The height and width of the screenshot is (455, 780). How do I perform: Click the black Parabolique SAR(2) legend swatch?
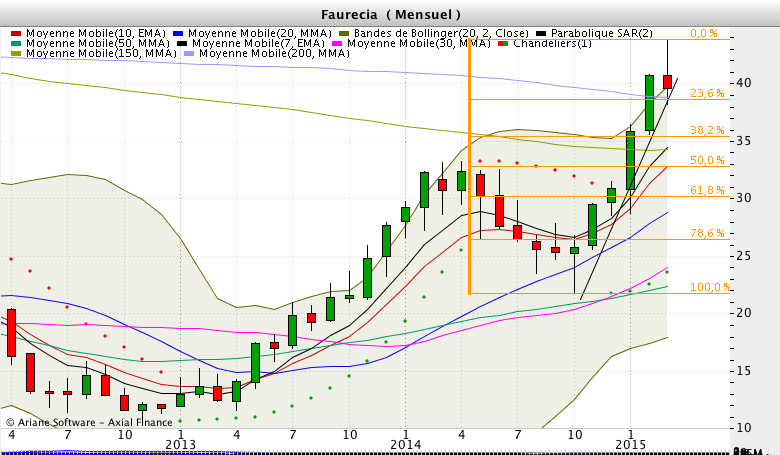(x=541, y=33)
